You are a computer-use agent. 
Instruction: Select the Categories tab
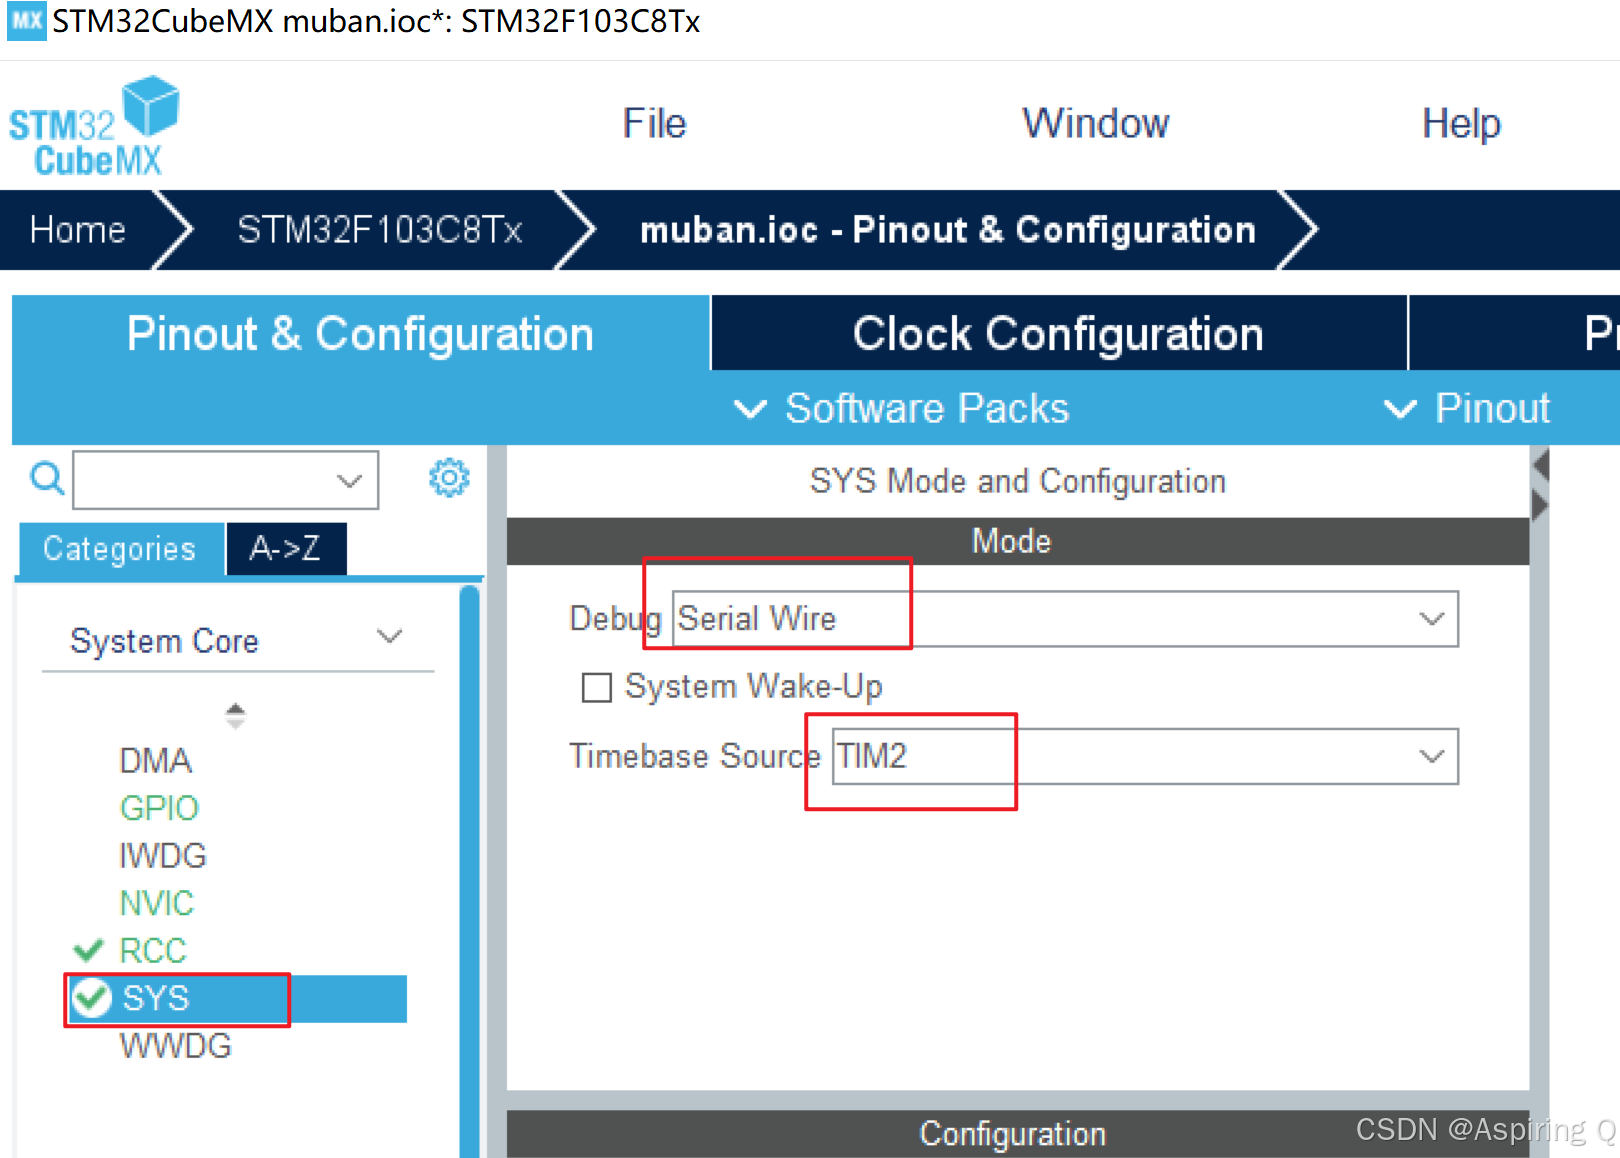tap(120, 549)
